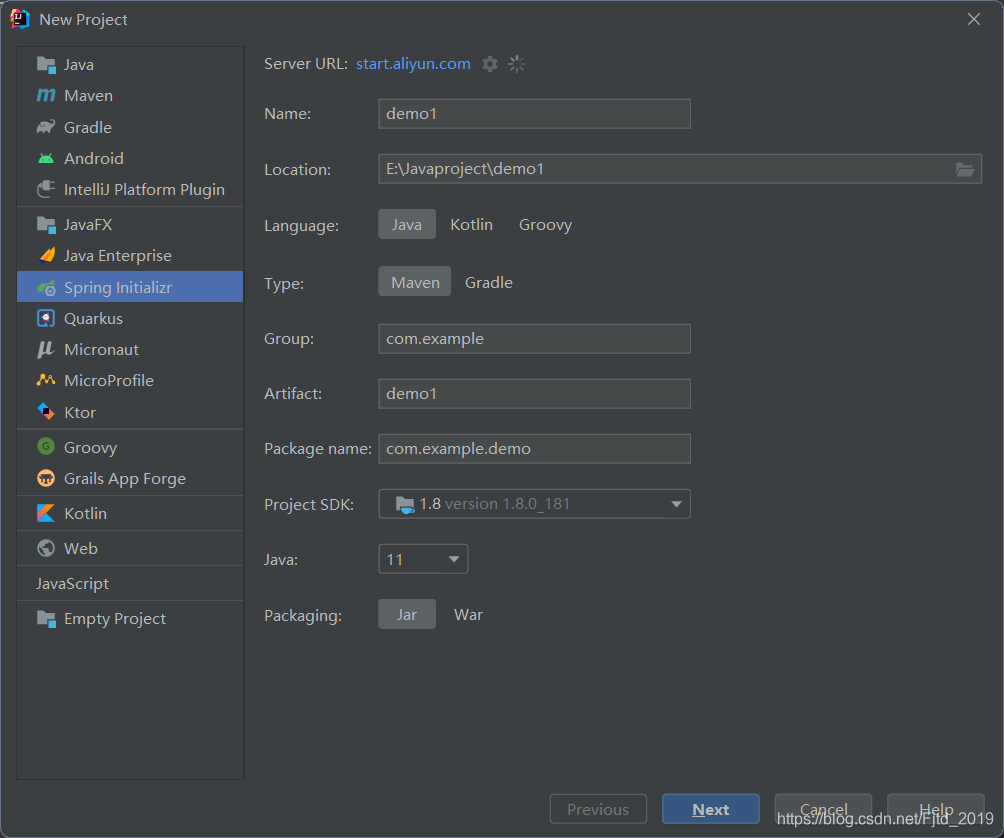Image resolution: width=1004 pixels, height=838 pixels.
Task: Select Maven project category label
Action: [88, 95]
